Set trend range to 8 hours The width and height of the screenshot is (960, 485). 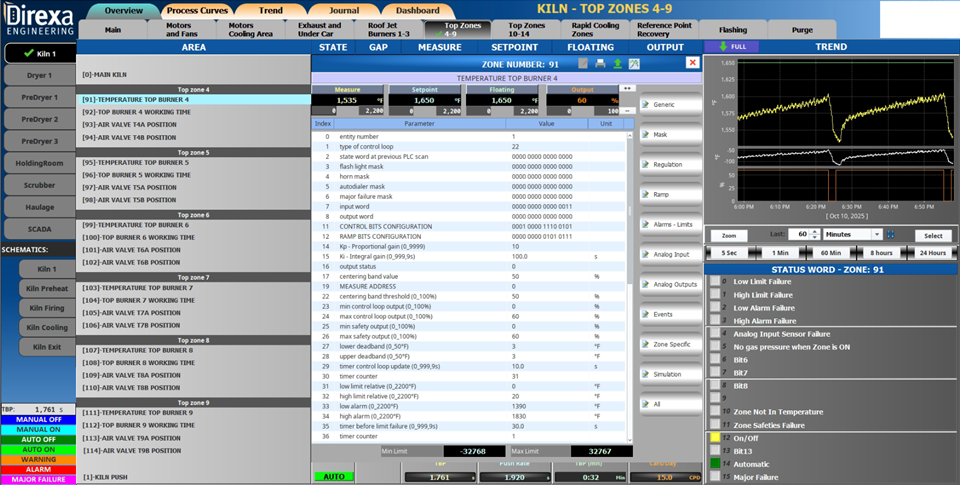coord(882,253)
